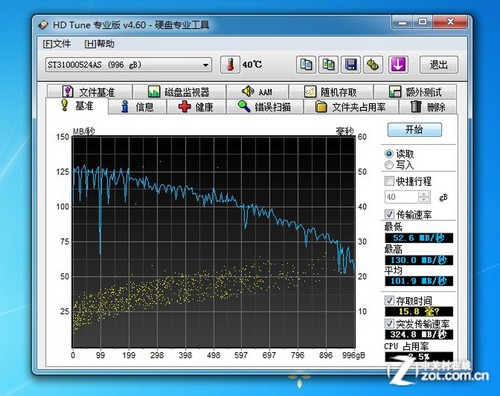Click the benchmark graph area

[x=214, y=242]
